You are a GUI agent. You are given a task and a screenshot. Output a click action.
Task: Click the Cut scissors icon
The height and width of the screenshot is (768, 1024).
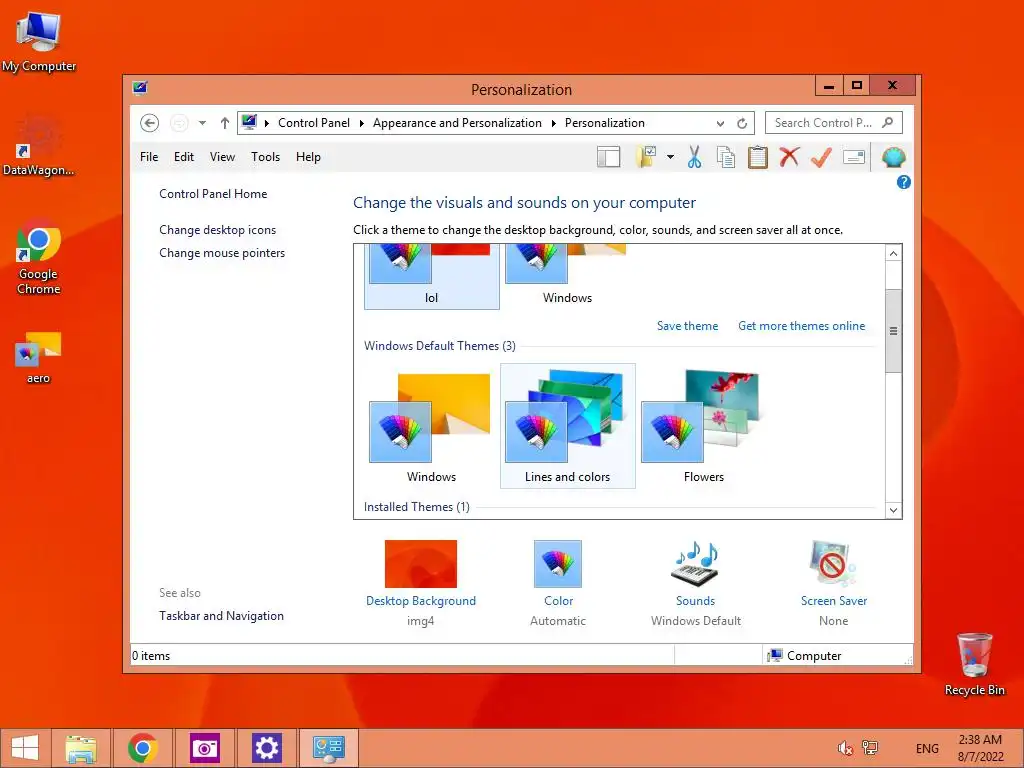click(694, 157)
